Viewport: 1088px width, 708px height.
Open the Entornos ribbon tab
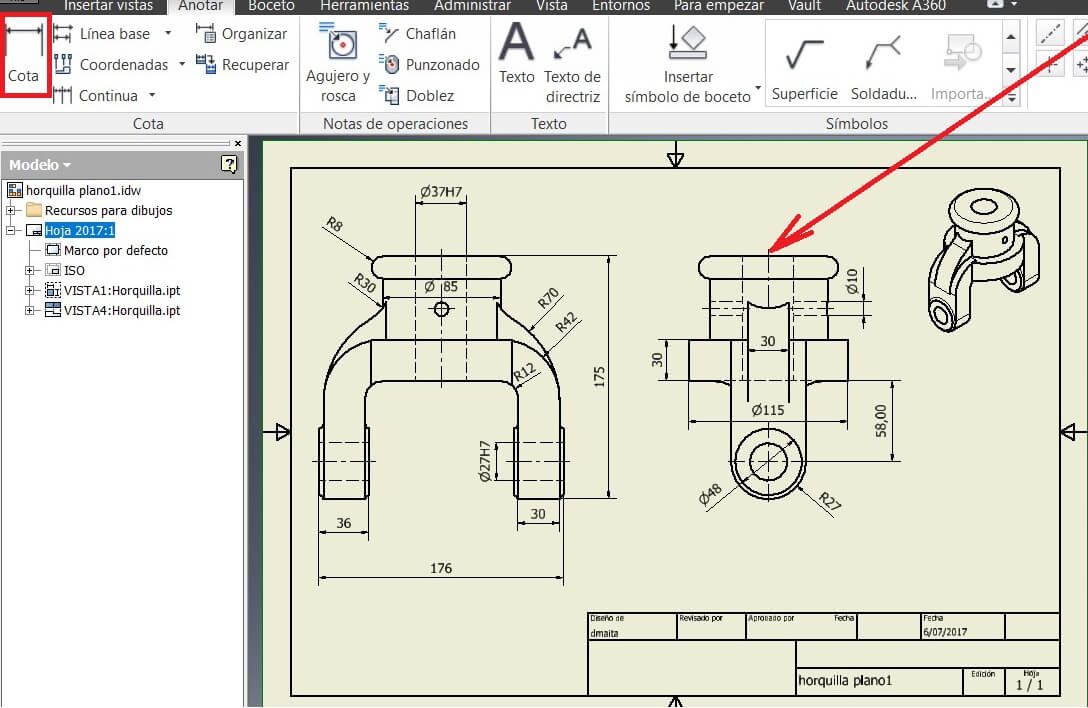[x=621, y=6]
